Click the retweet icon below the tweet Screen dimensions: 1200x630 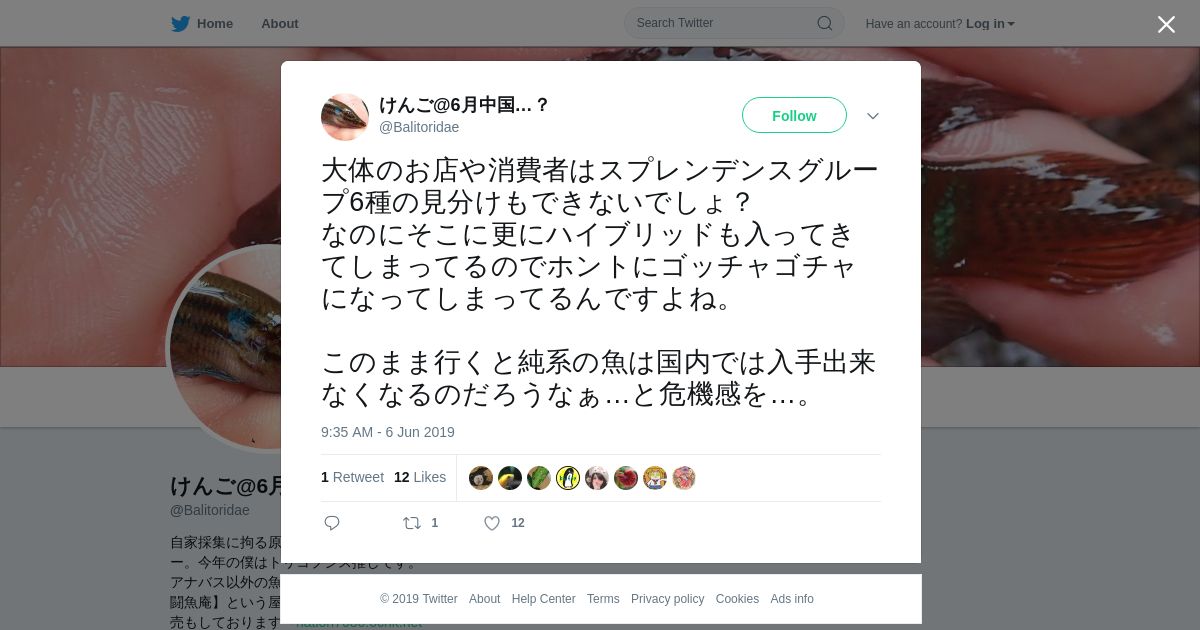[x=411, y=523]
